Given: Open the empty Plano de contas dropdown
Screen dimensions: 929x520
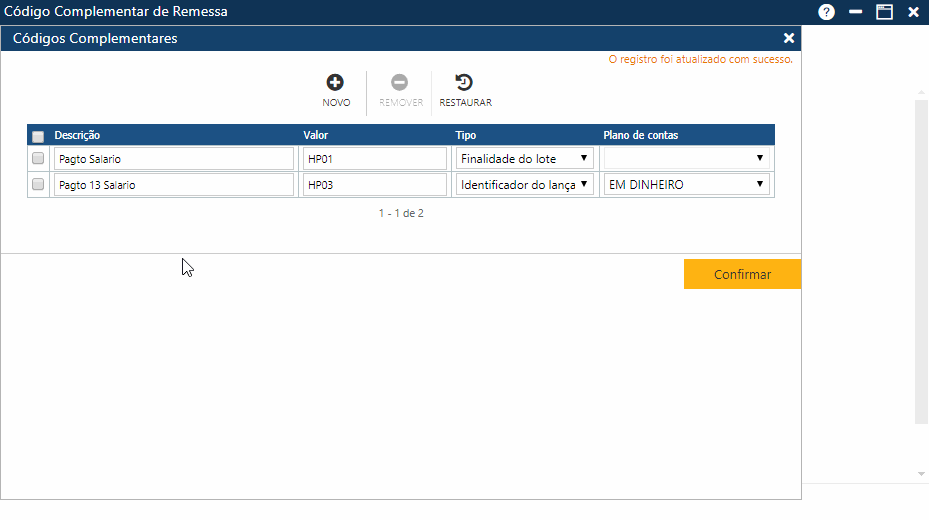Looking at the screenshot, I should (686, 159).
